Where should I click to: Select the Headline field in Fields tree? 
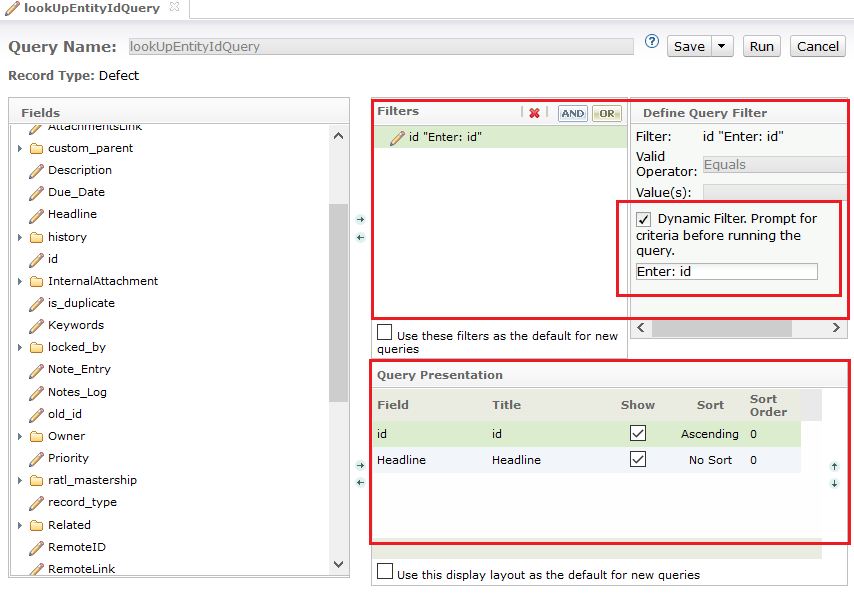(72, 214)
